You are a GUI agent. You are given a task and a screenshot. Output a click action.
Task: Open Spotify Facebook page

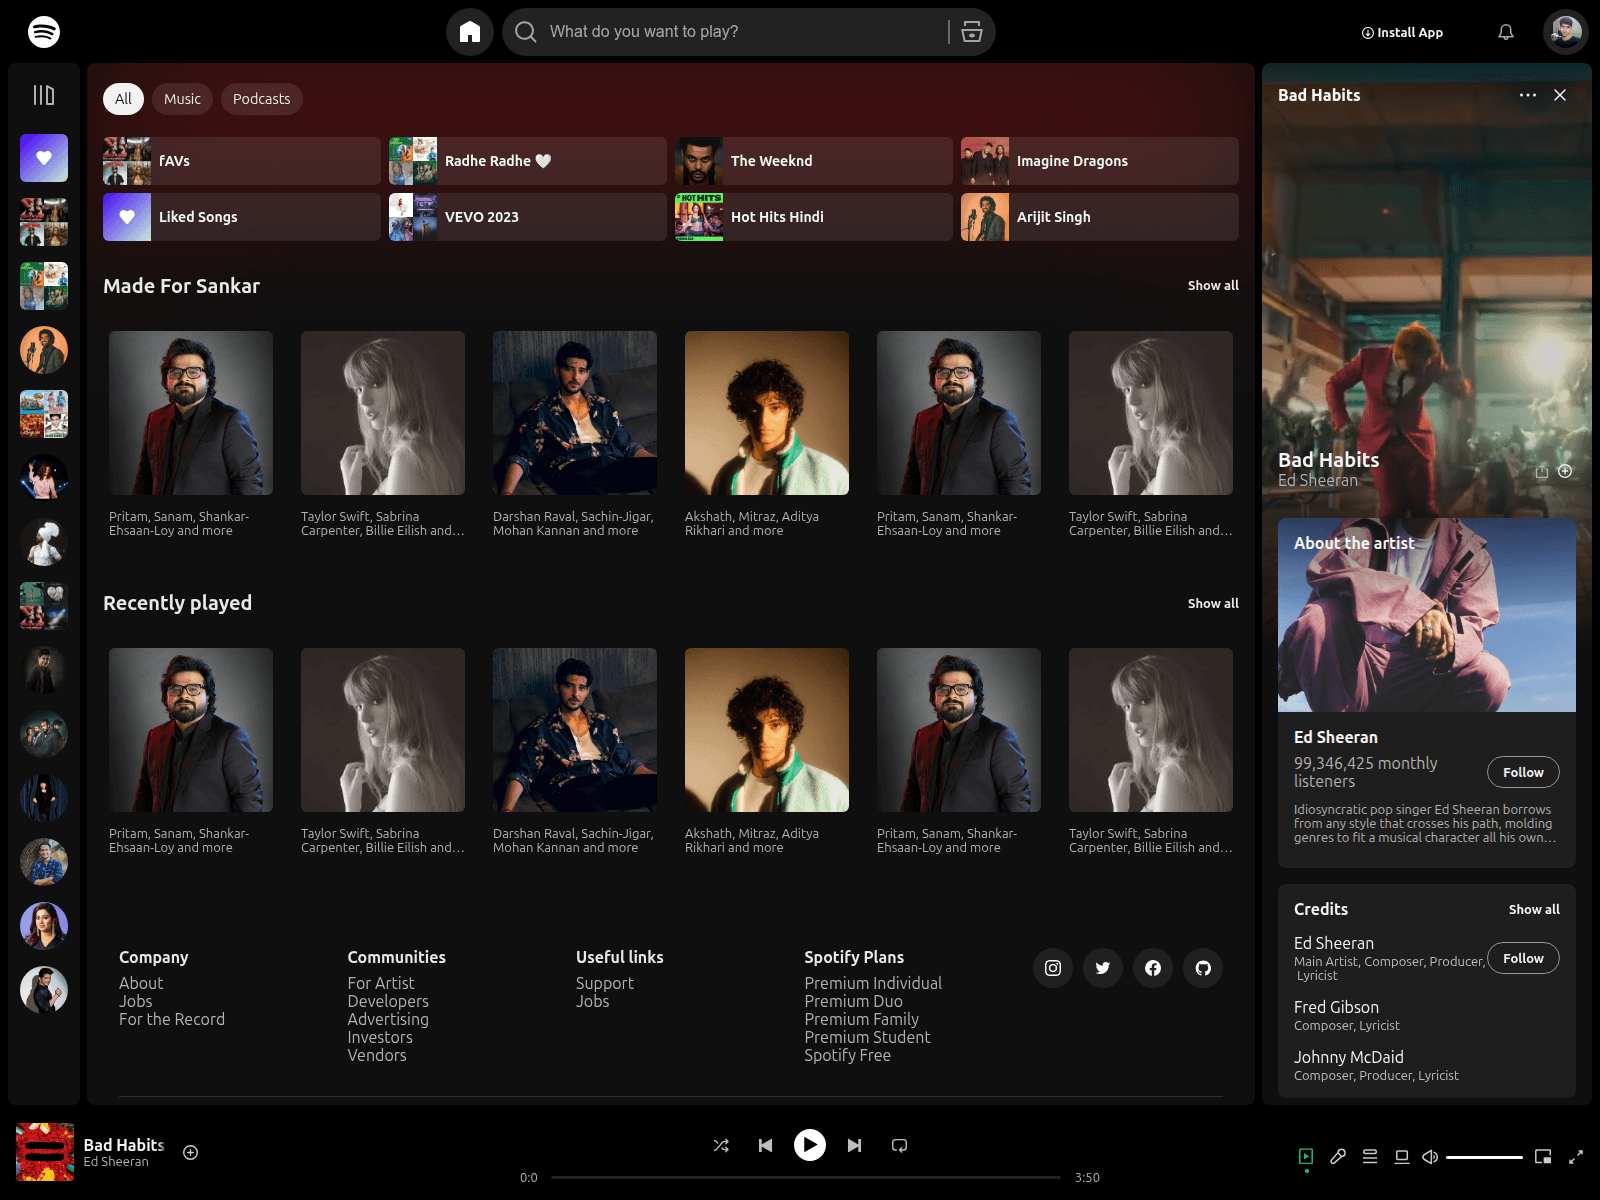pyautogui.click(x=1153, y=968)
